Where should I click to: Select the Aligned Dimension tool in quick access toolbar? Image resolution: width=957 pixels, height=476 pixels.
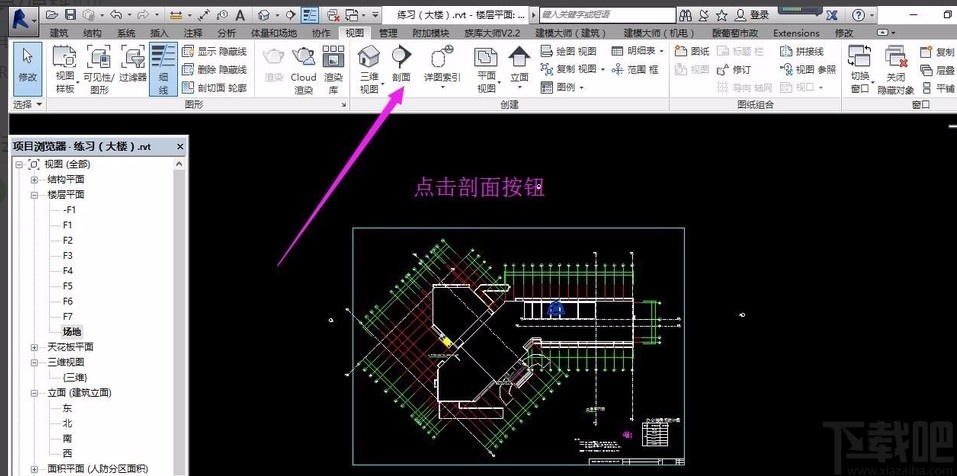[x=176, y=14]
